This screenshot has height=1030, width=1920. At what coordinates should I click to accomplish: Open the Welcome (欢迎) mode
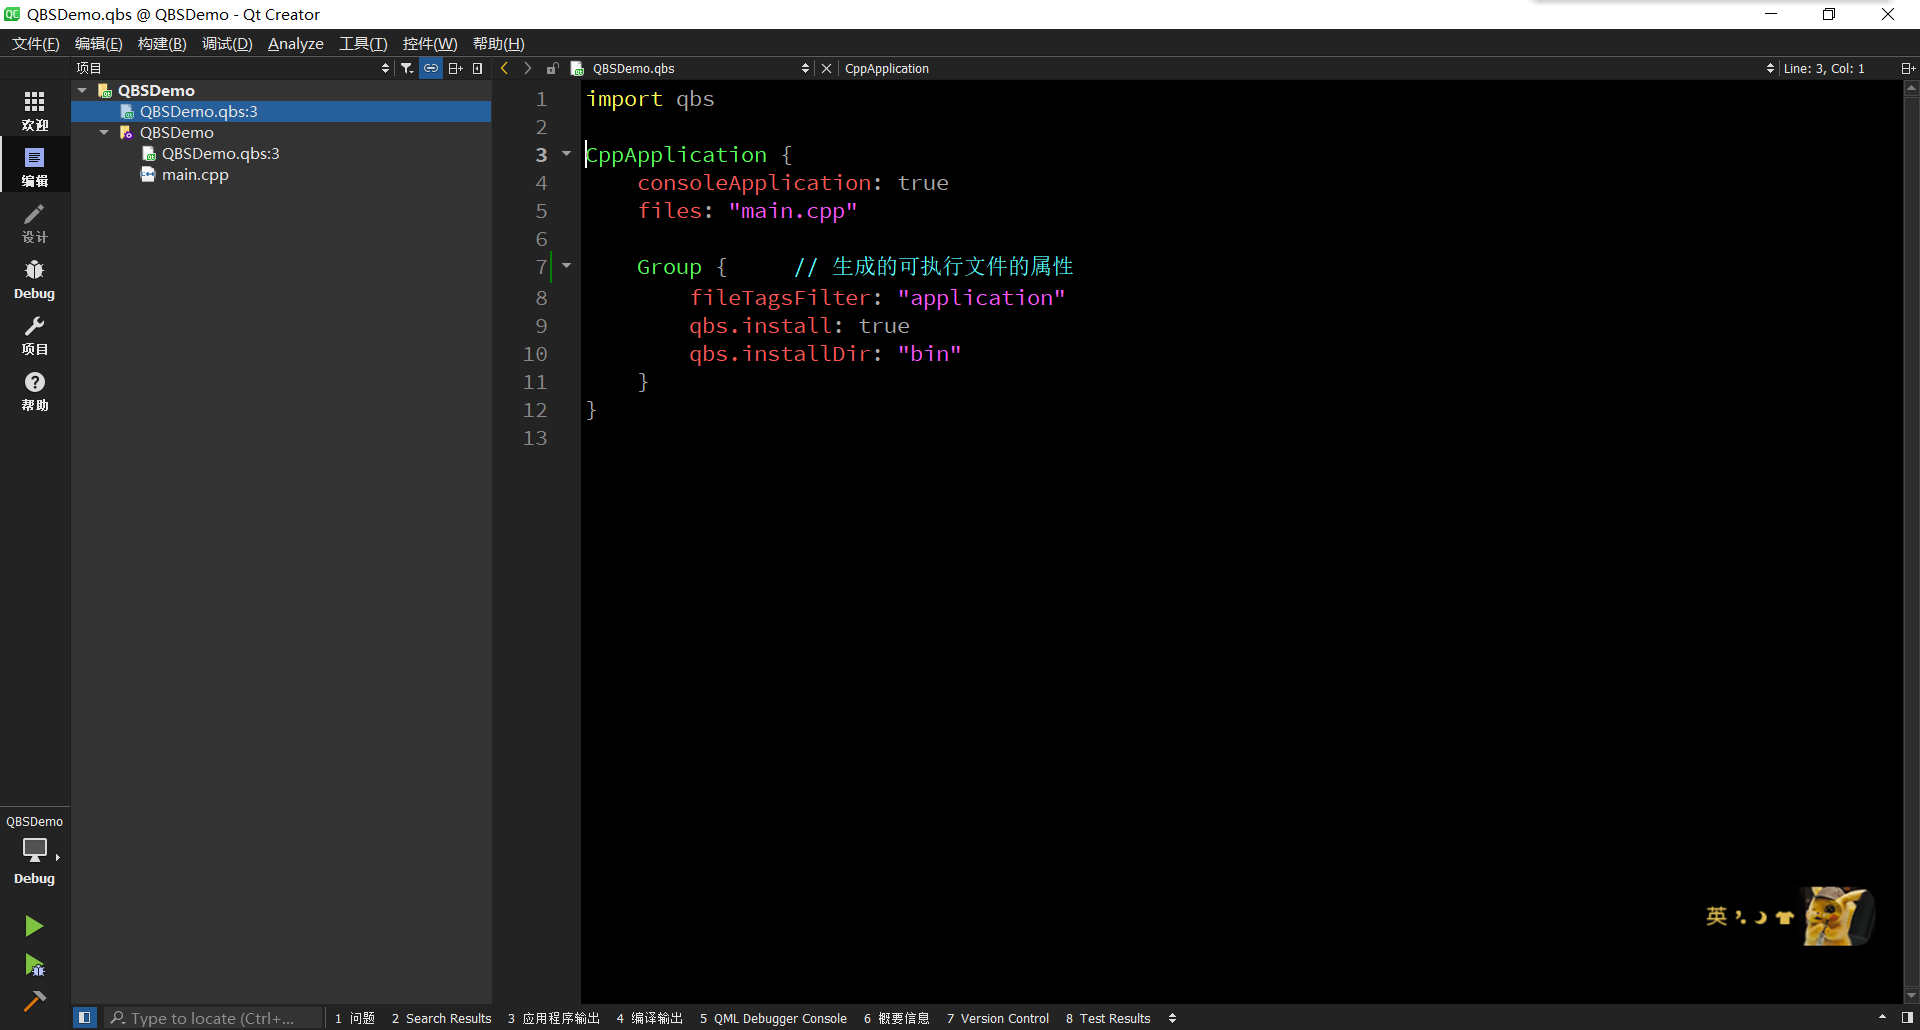point(35,111)
